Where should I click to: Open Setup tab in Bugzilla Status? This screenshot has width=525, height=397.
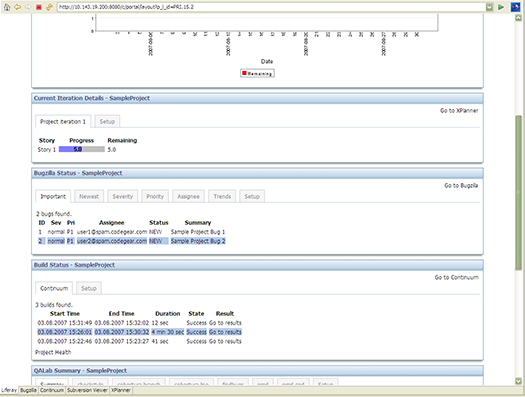[x=252, y=196]
